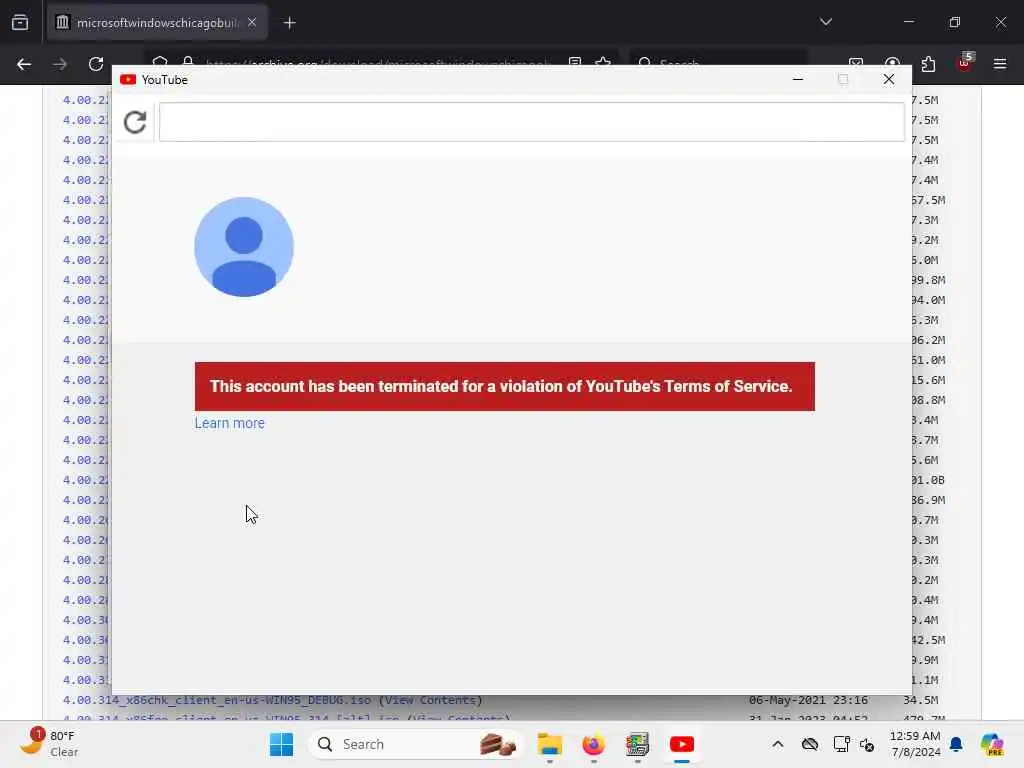Open Firefox from the taskbar
The height and width of the screenshot is (768, 1024).
(x=594, y=744)
